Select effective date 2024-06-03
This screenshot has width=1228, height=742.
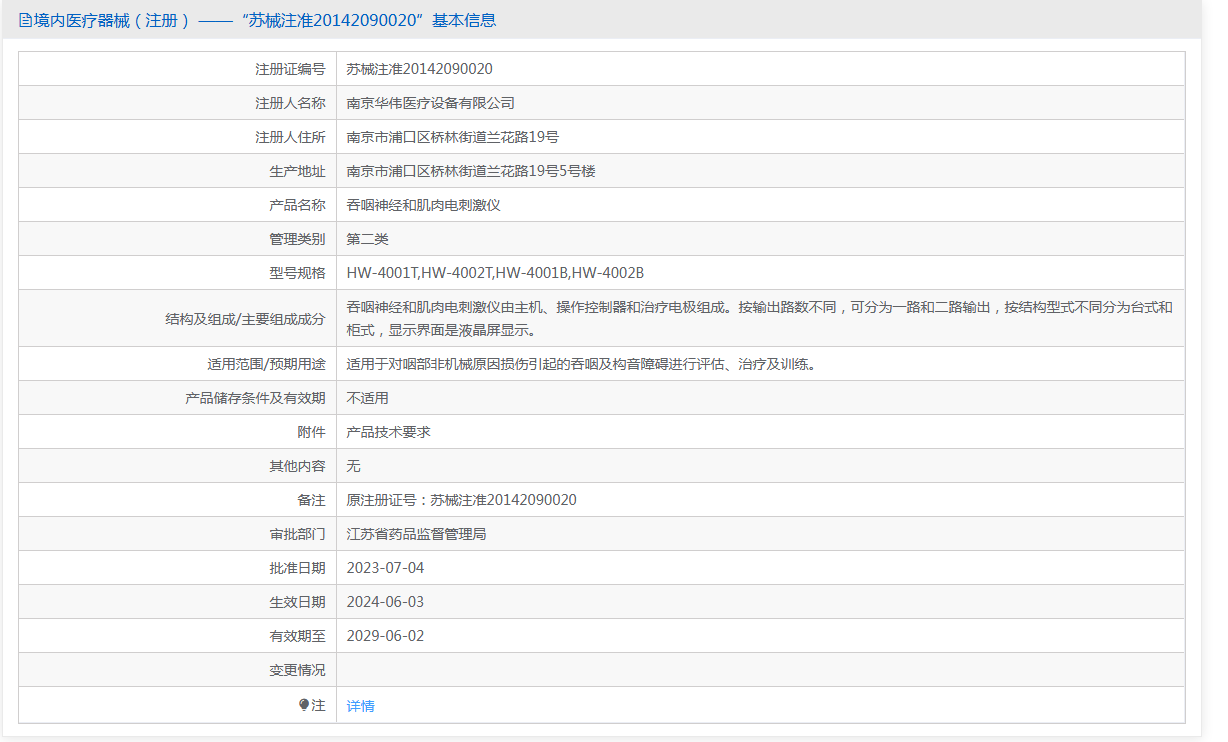385,602
